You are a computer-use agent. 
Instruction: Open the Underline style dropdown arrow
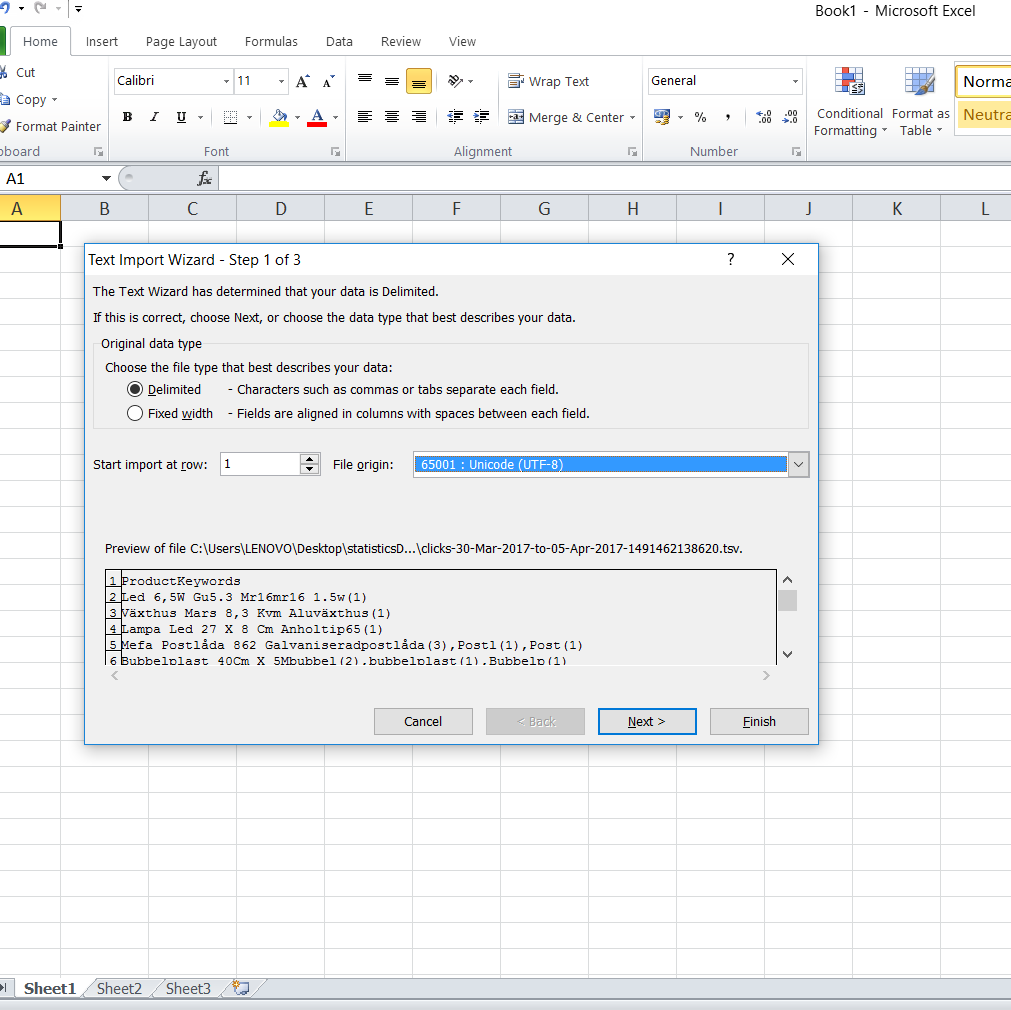201,117
